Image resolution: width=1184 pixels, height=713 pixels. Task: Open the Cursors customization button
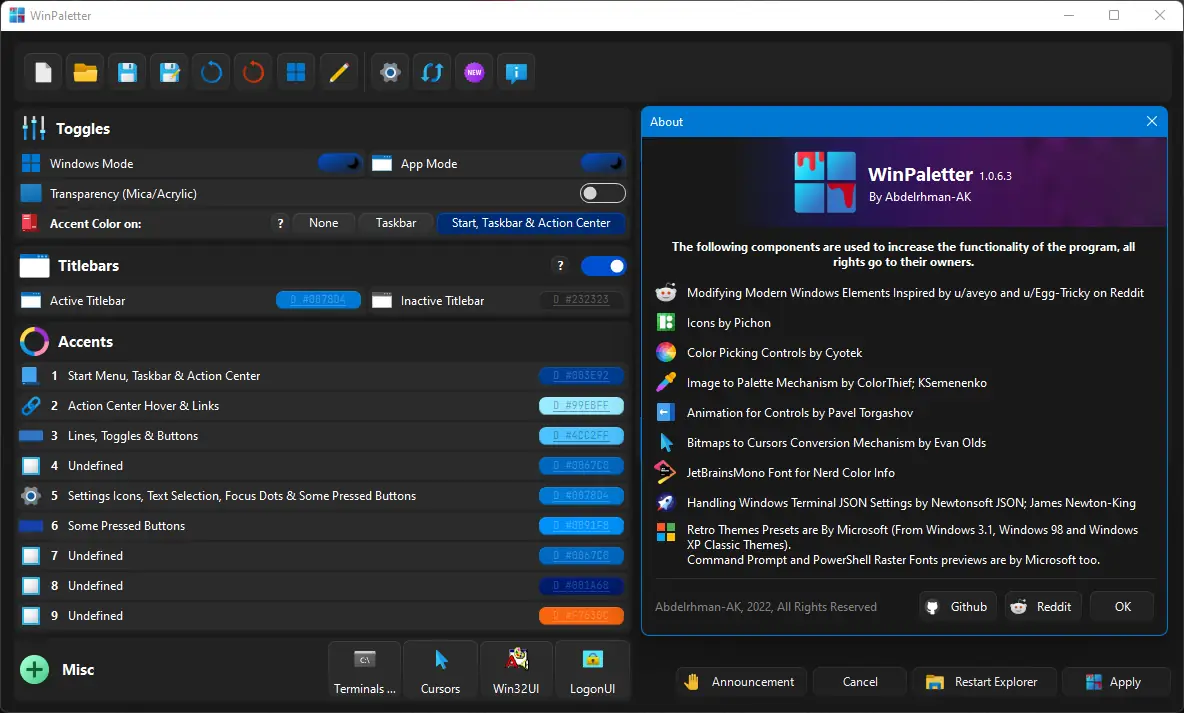click(x=440, y=670)
